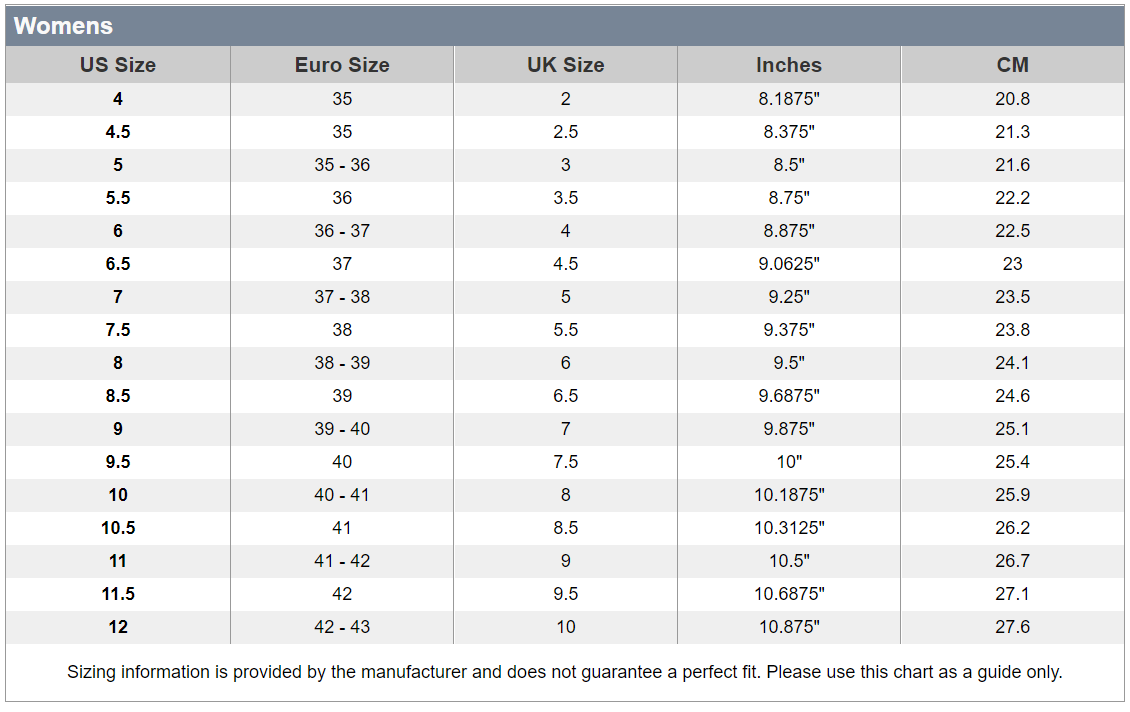Click the 10.1875" inches cell
Screen dimensions: 1130x712
tap(789, 495)
